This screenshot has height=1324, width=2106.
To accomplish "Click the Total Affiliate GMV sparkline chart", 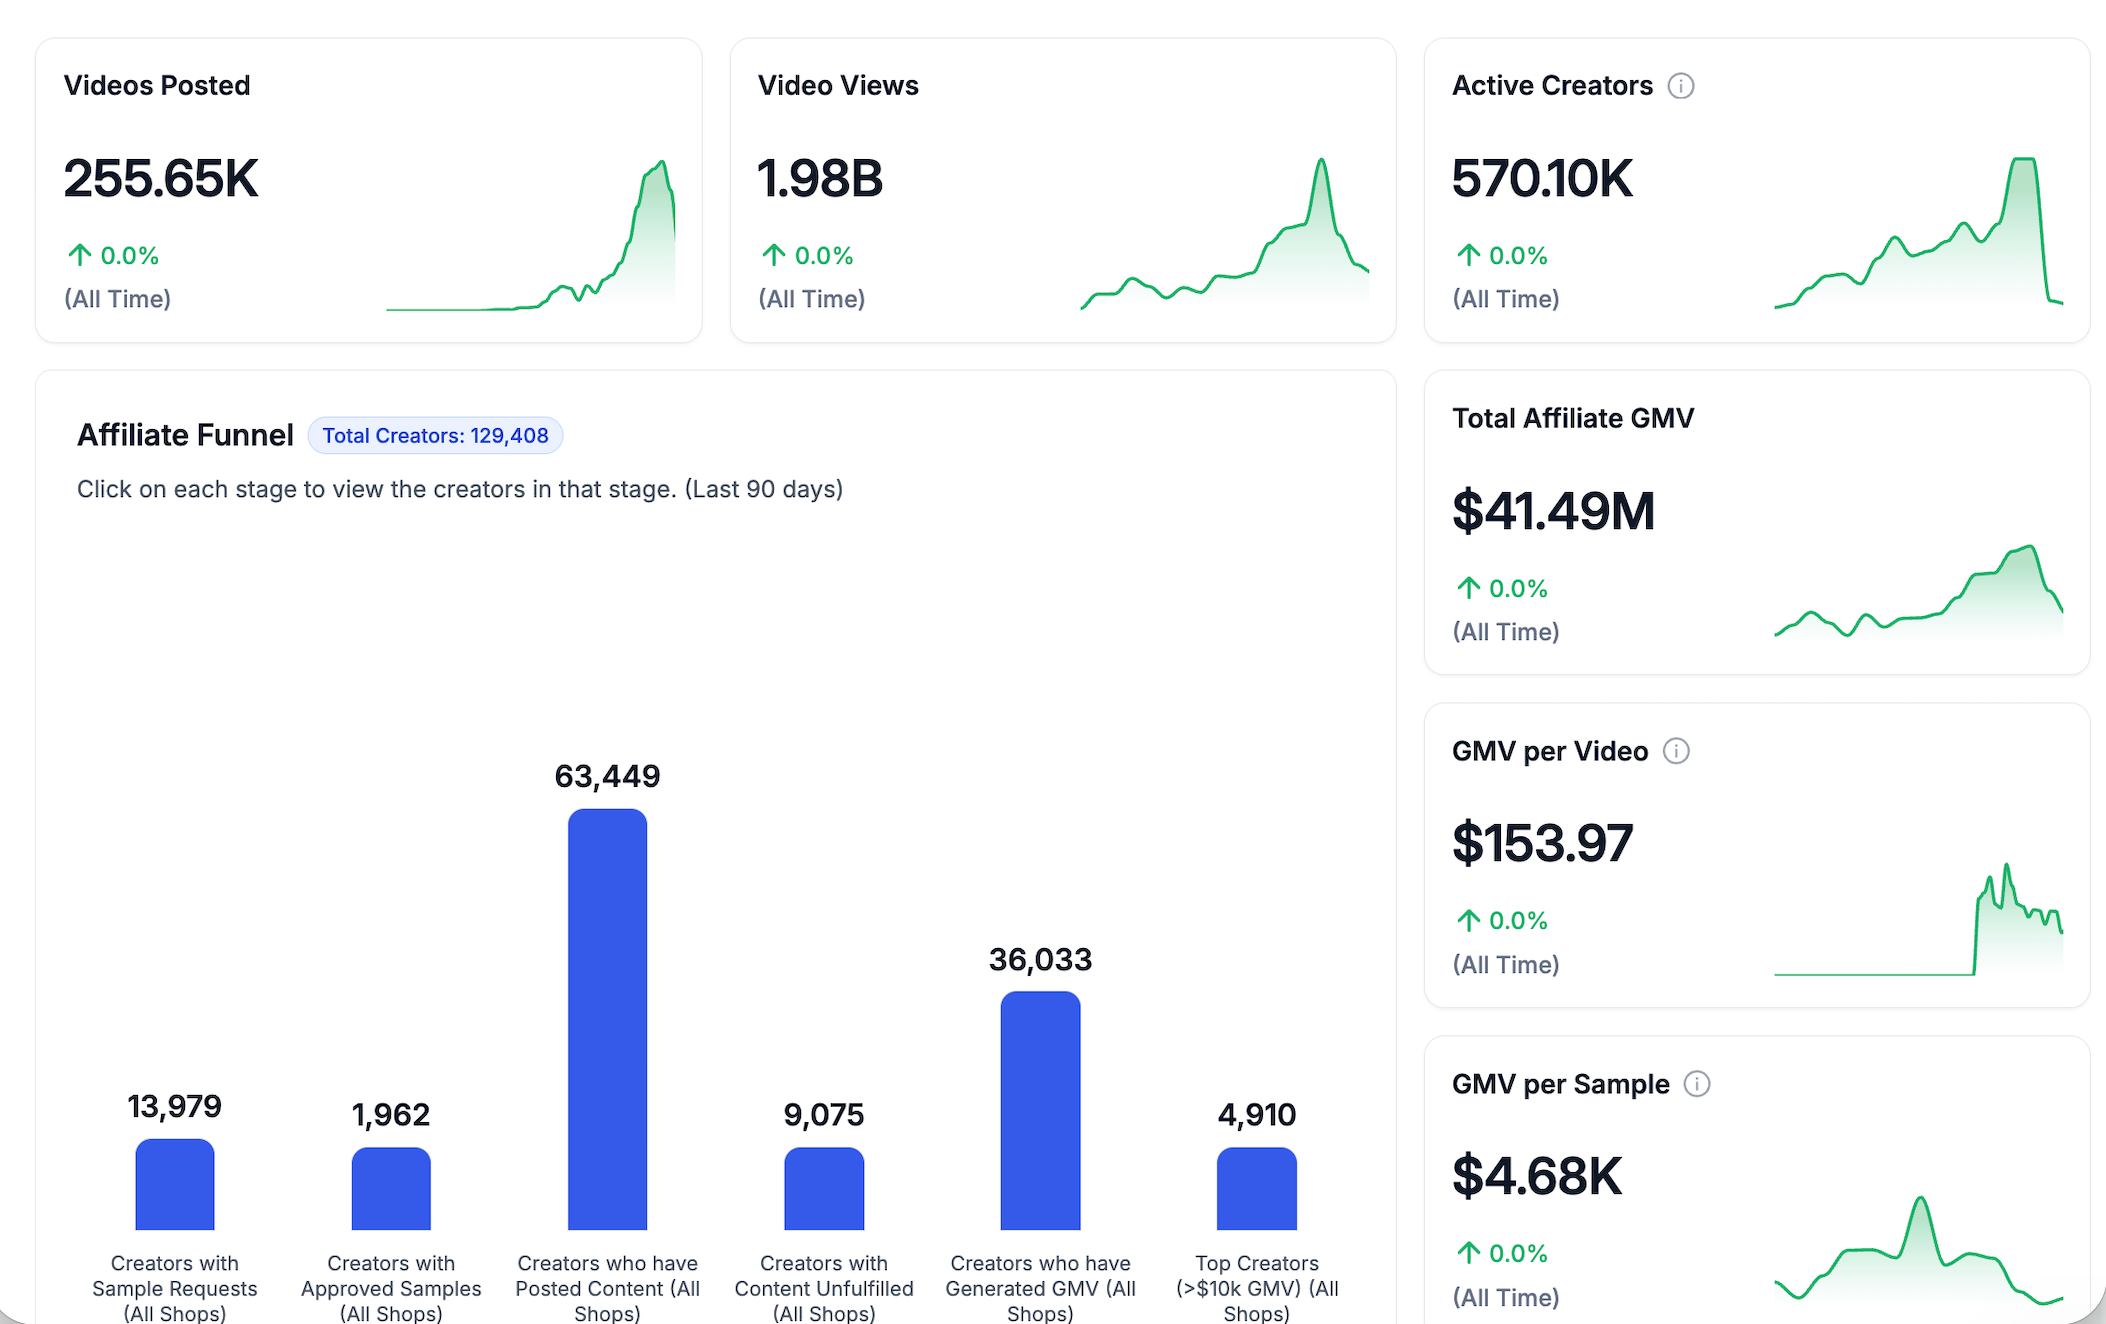I will click(1918, 595).
